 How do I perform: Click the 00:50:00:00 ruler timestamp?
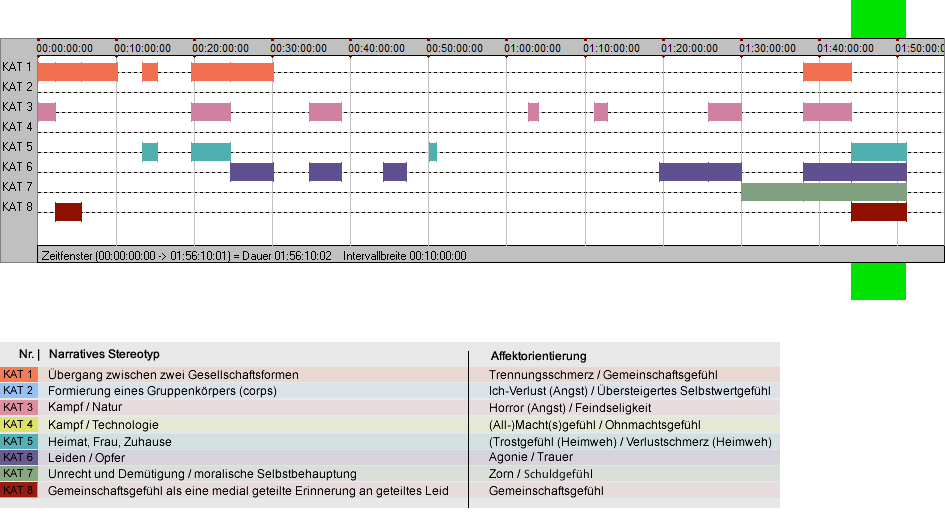click(454, 48)
